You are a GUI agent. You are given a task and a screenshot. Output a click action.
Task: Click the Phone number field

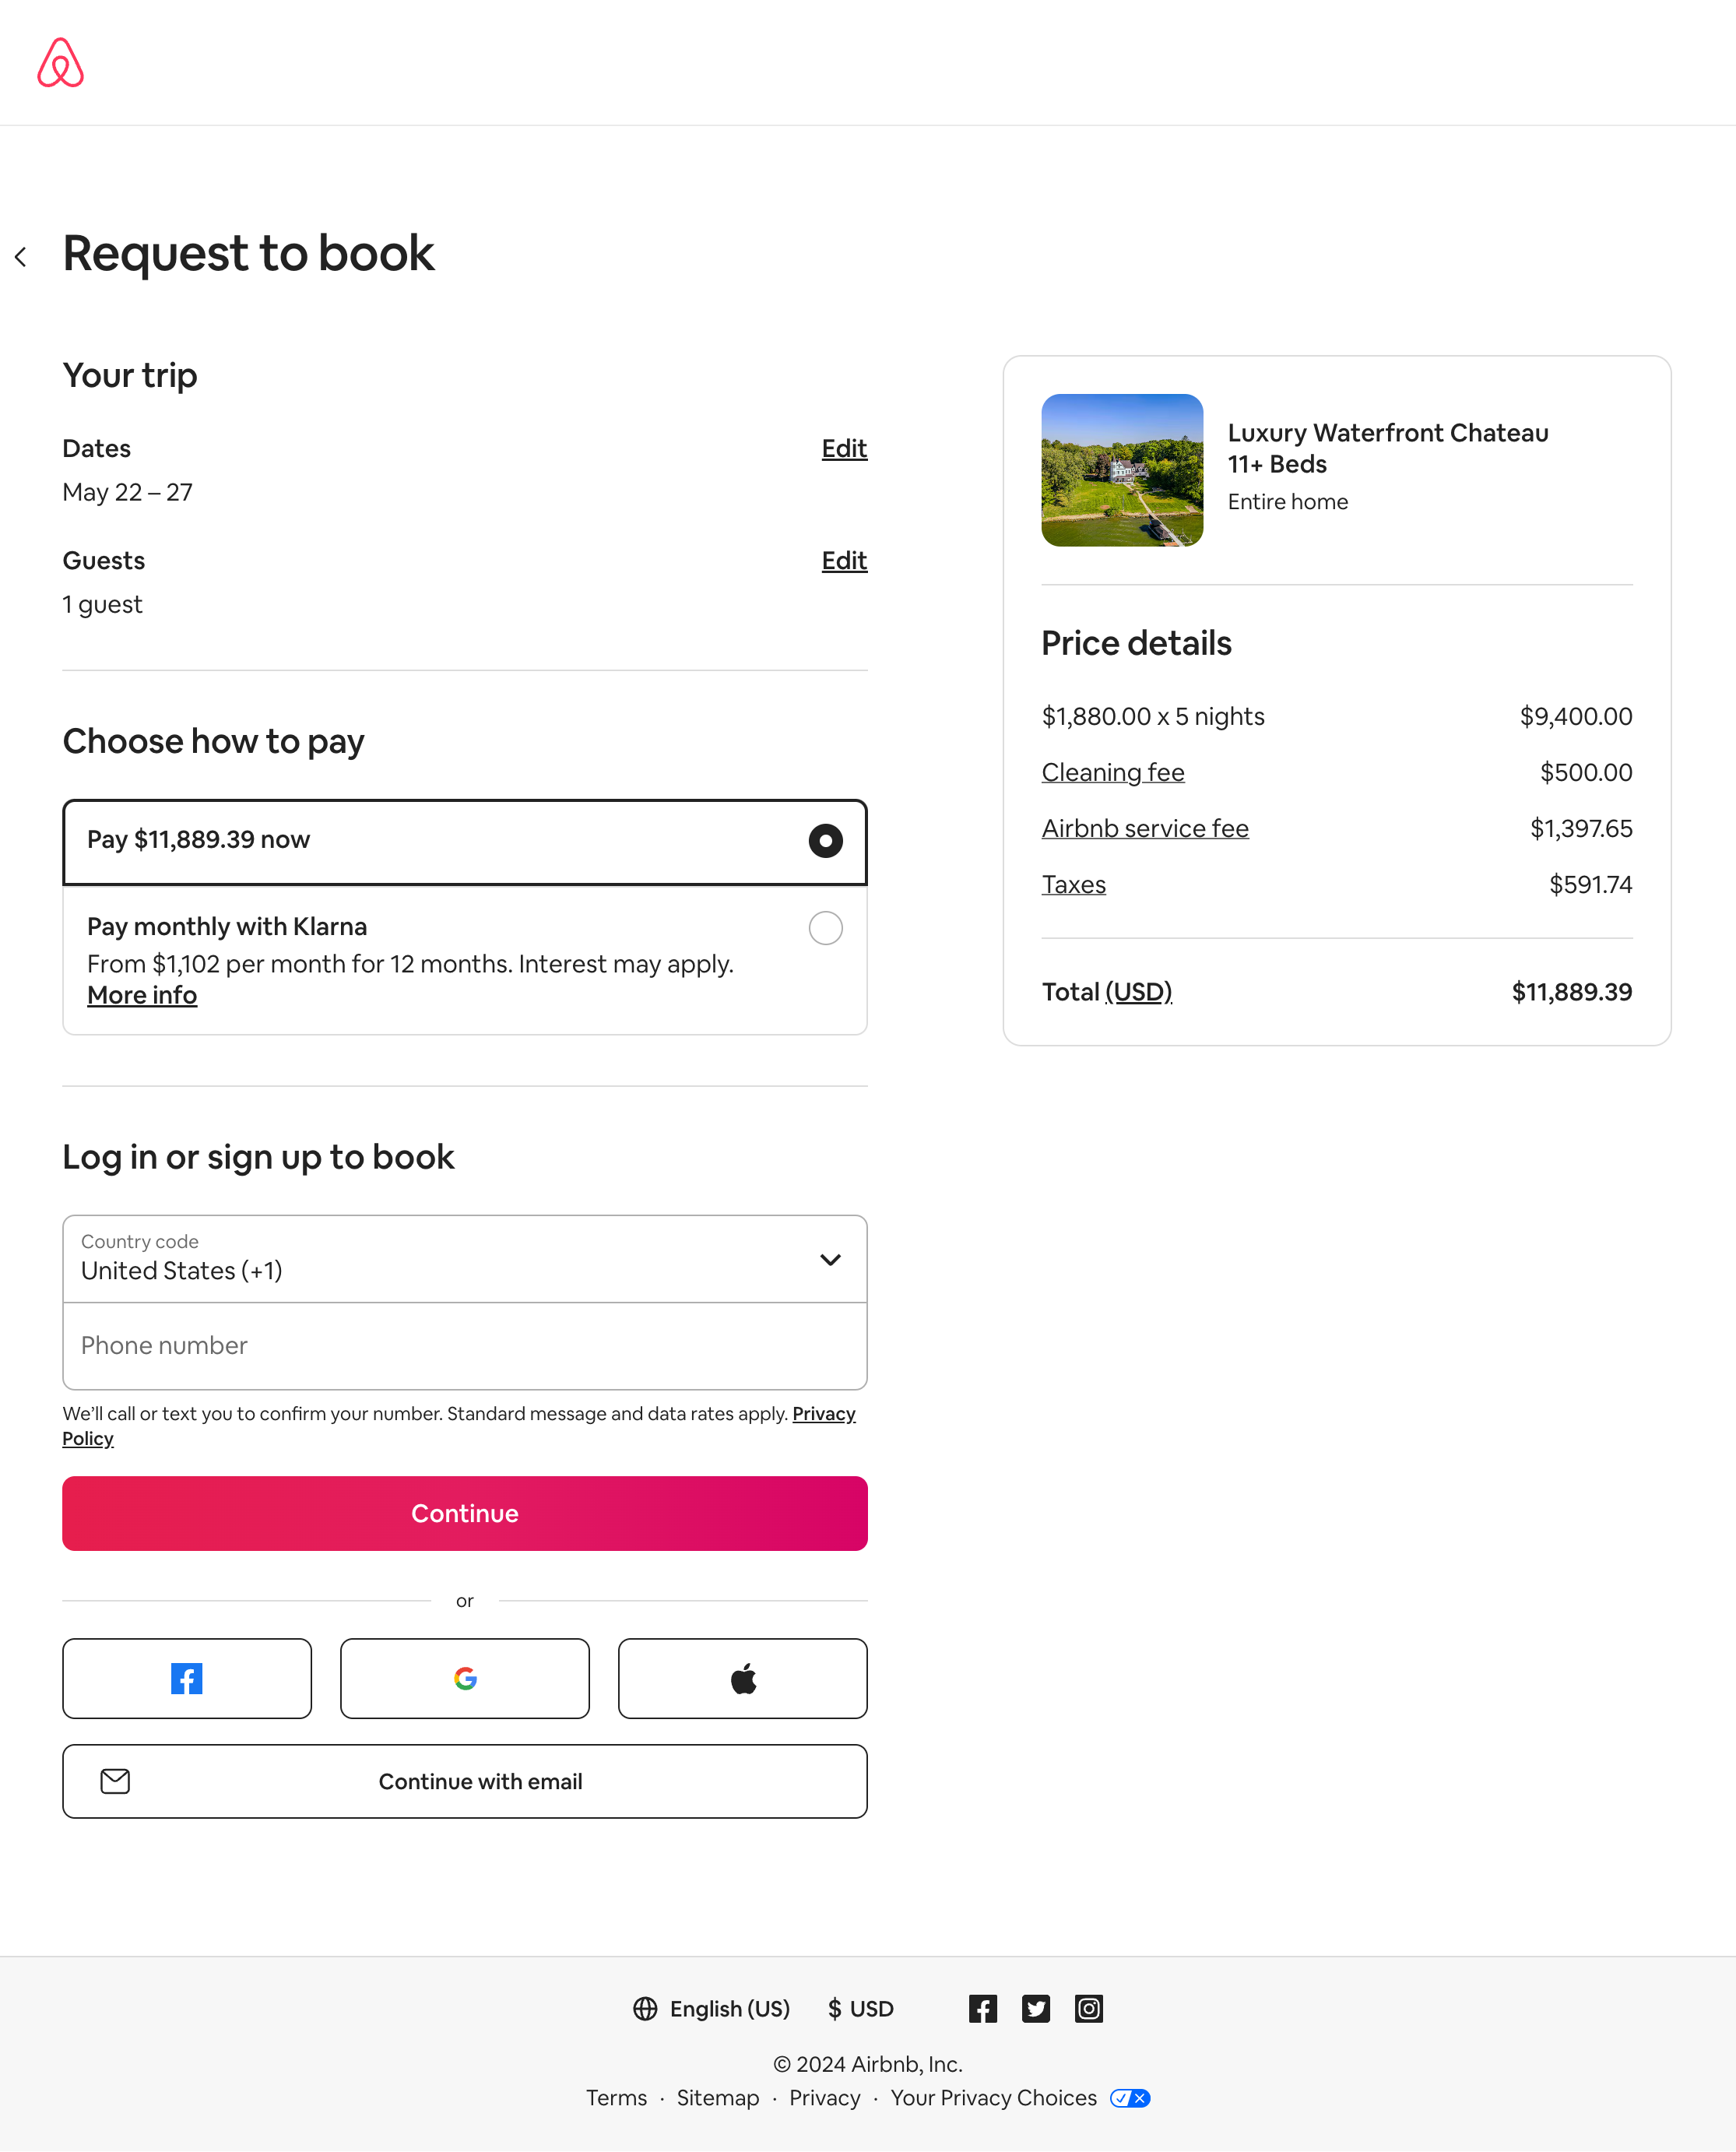tap(465, 1345)
